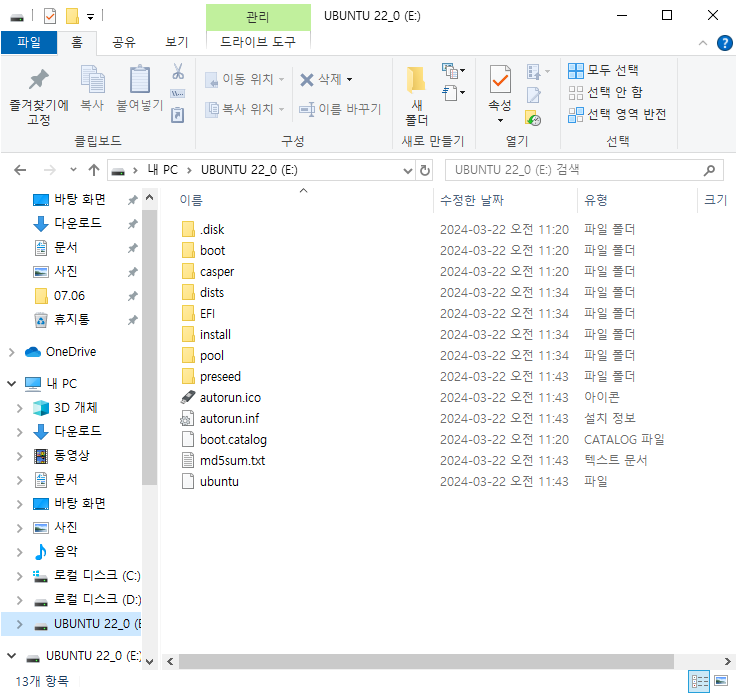737x694 pixels.
Task: Click the search magnifier icon
Action: tap(709, 170)
